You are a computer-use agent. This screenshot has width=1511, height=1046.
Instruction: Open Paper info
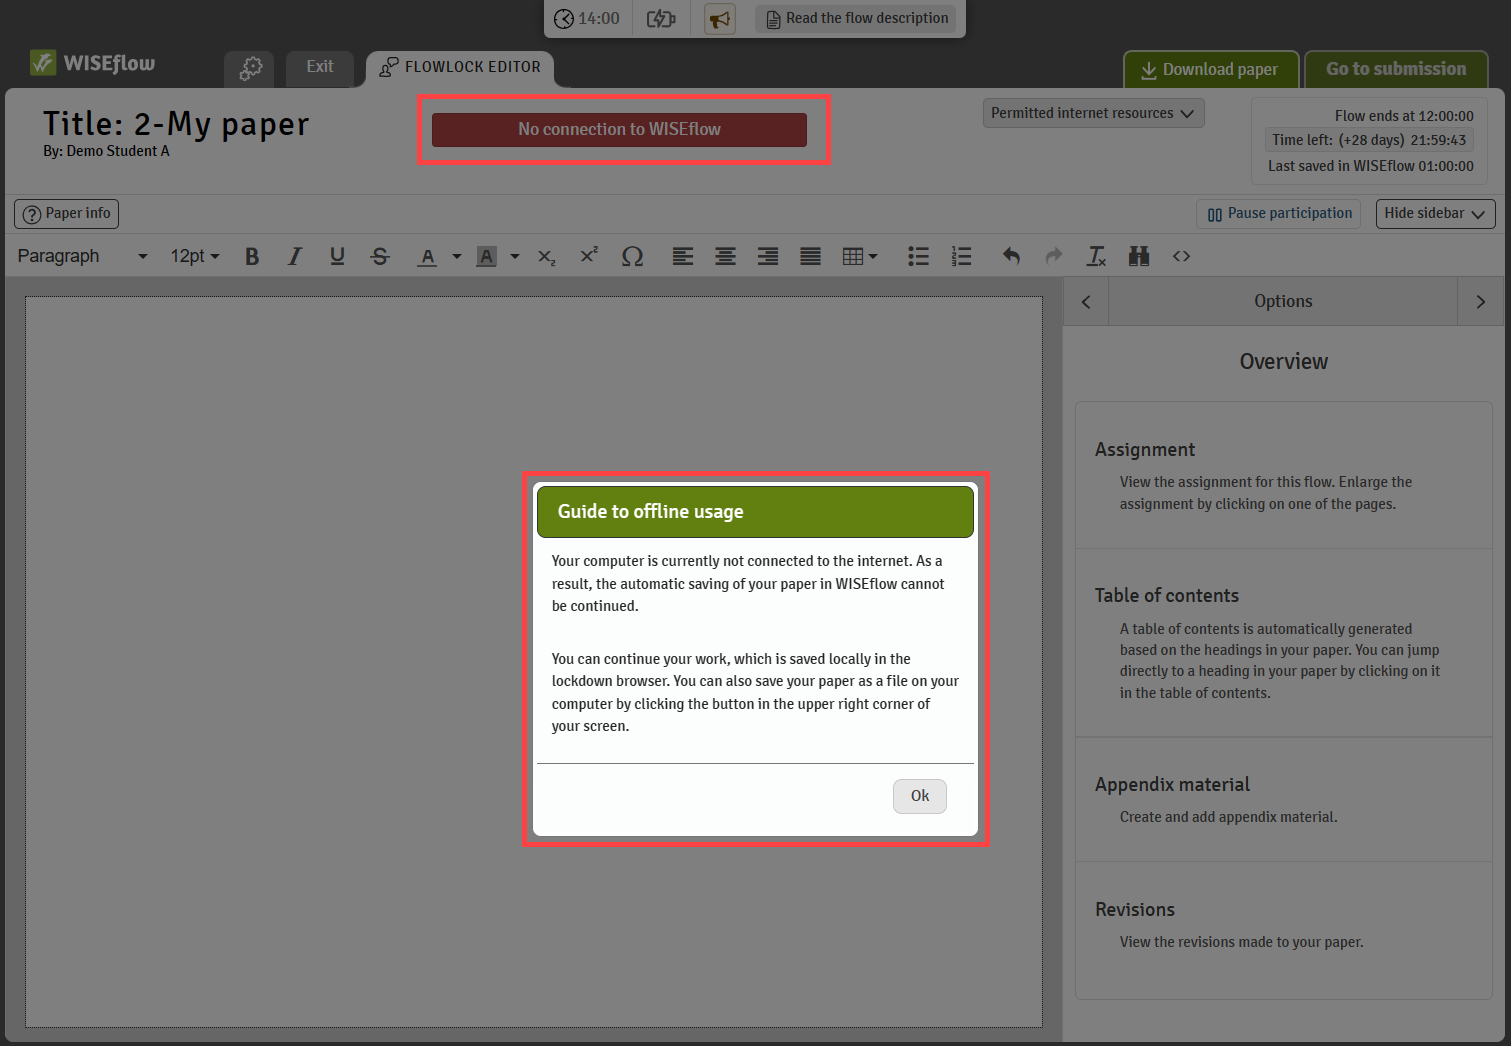tap(67, 214)
